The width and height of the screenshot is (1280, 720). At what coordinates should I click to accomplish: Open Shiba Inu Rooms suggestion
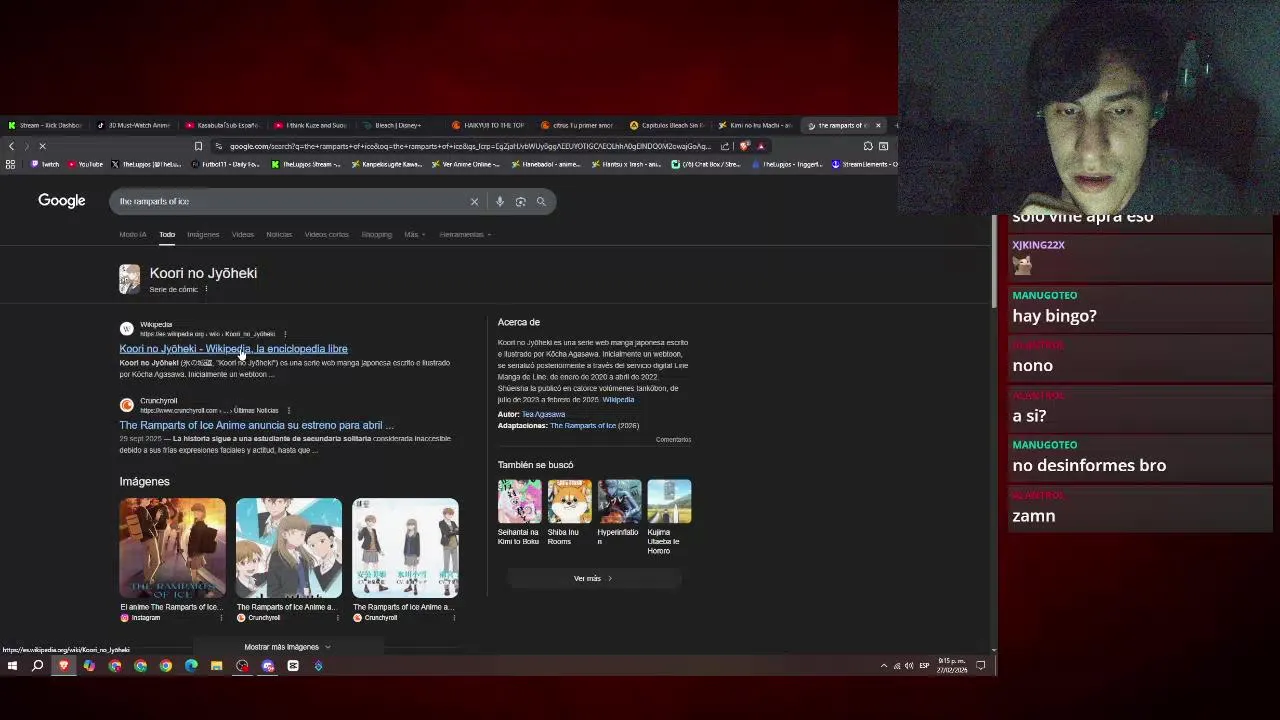coord(569,512)
